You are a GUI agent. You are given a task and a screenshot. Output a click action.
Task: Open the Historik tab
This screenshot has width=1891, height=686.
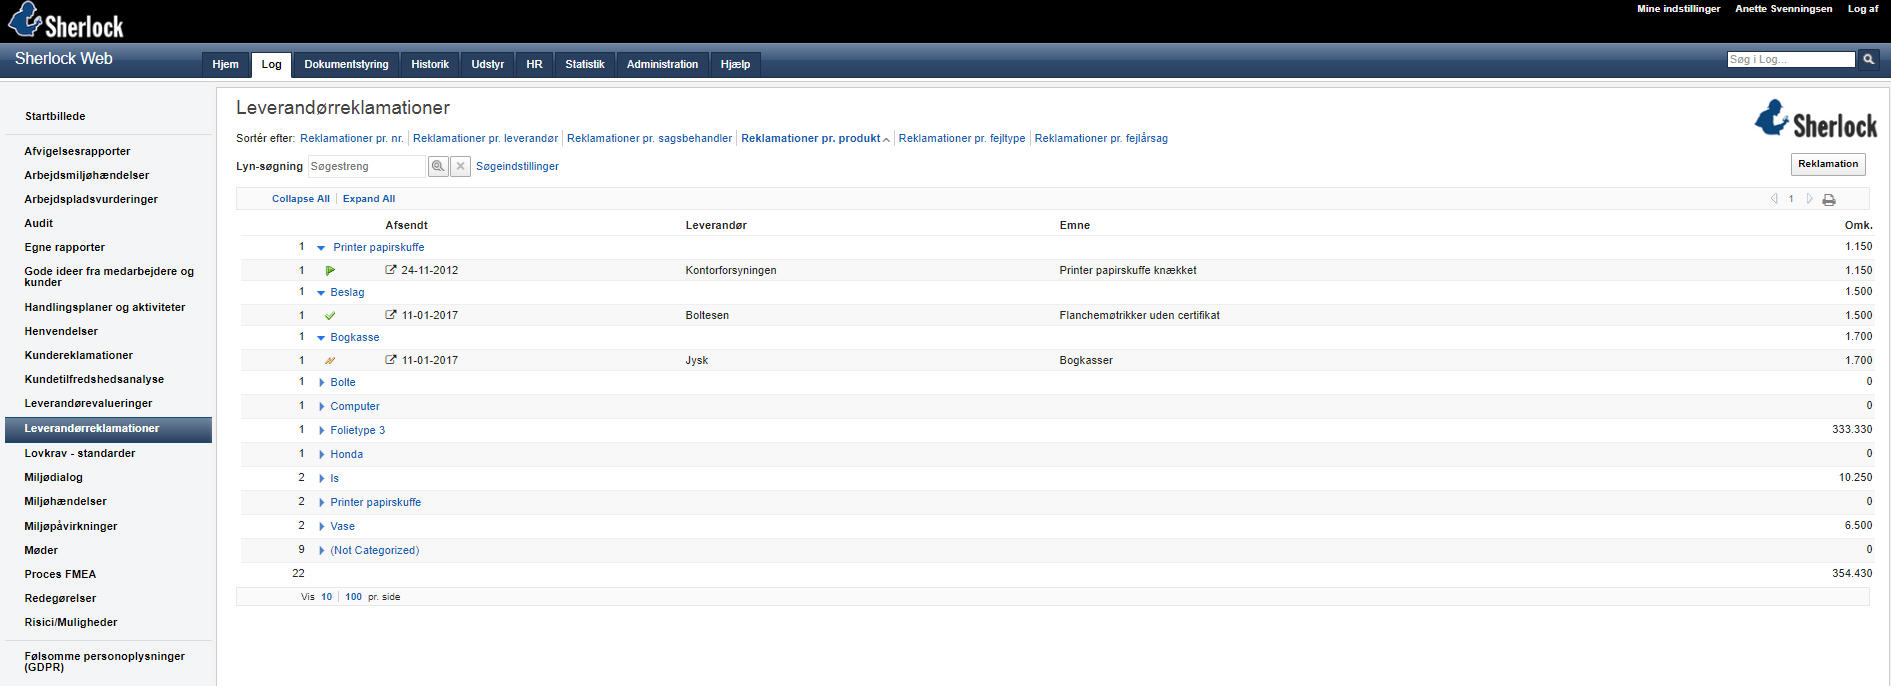430,64
